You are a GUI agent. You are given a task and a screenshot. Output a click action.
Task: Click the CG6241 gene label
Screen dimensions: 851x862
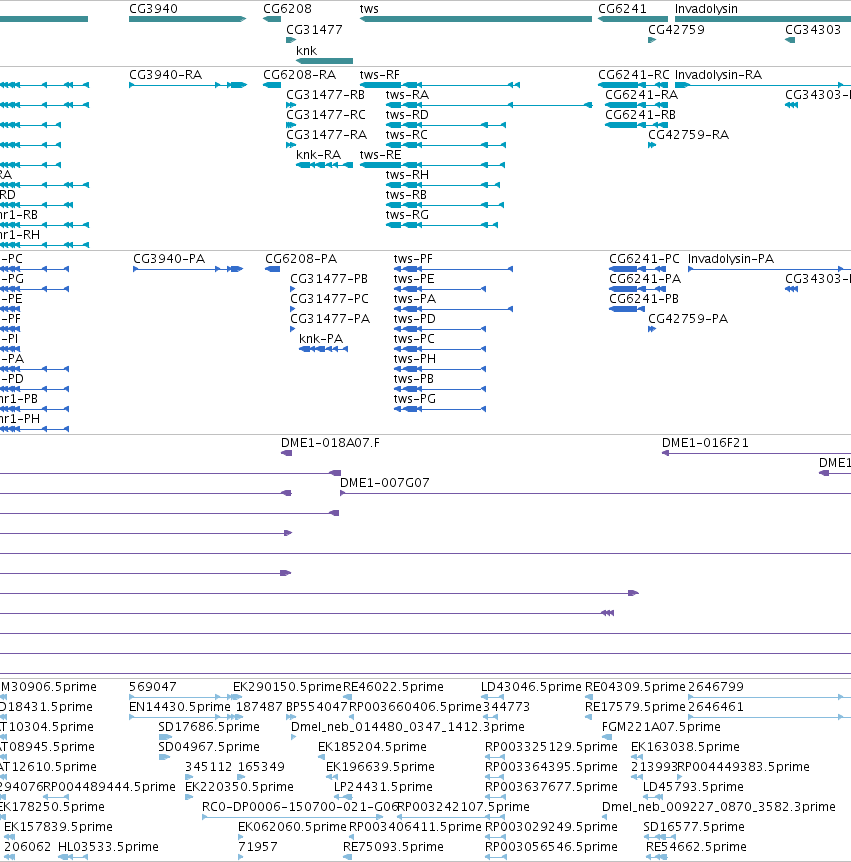pyautogui.click(x=622, y=9)
